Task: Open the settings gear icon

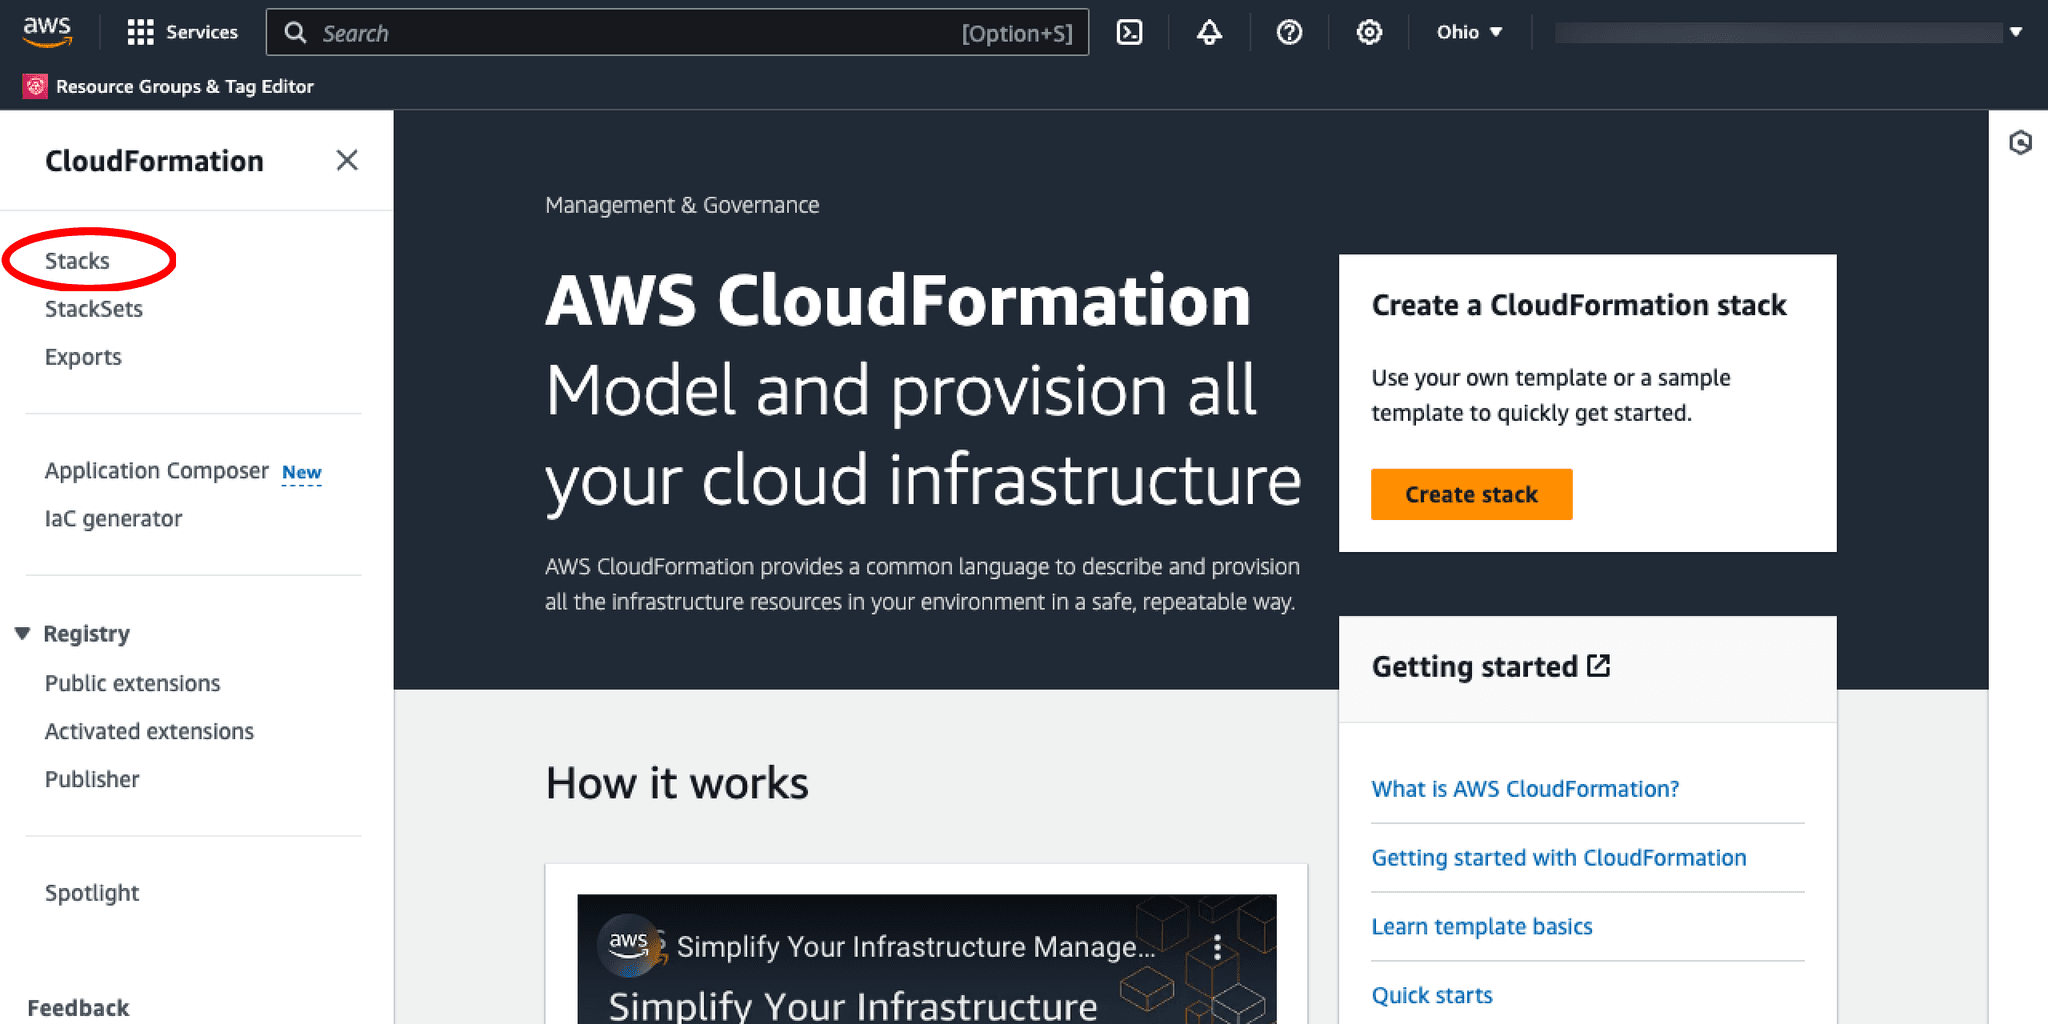Action: click(x=1369, y=32)
